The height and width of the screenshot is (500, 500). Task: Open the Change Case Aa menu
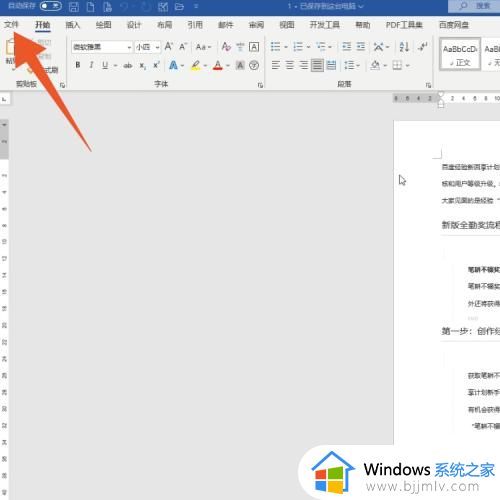click(x=203, y=47)
